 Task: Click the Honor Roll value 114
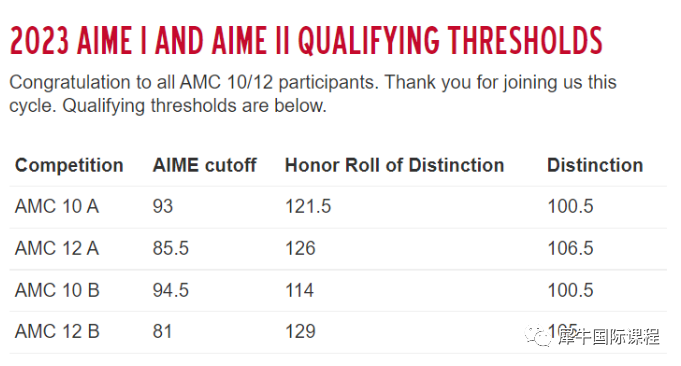point(299,290)
